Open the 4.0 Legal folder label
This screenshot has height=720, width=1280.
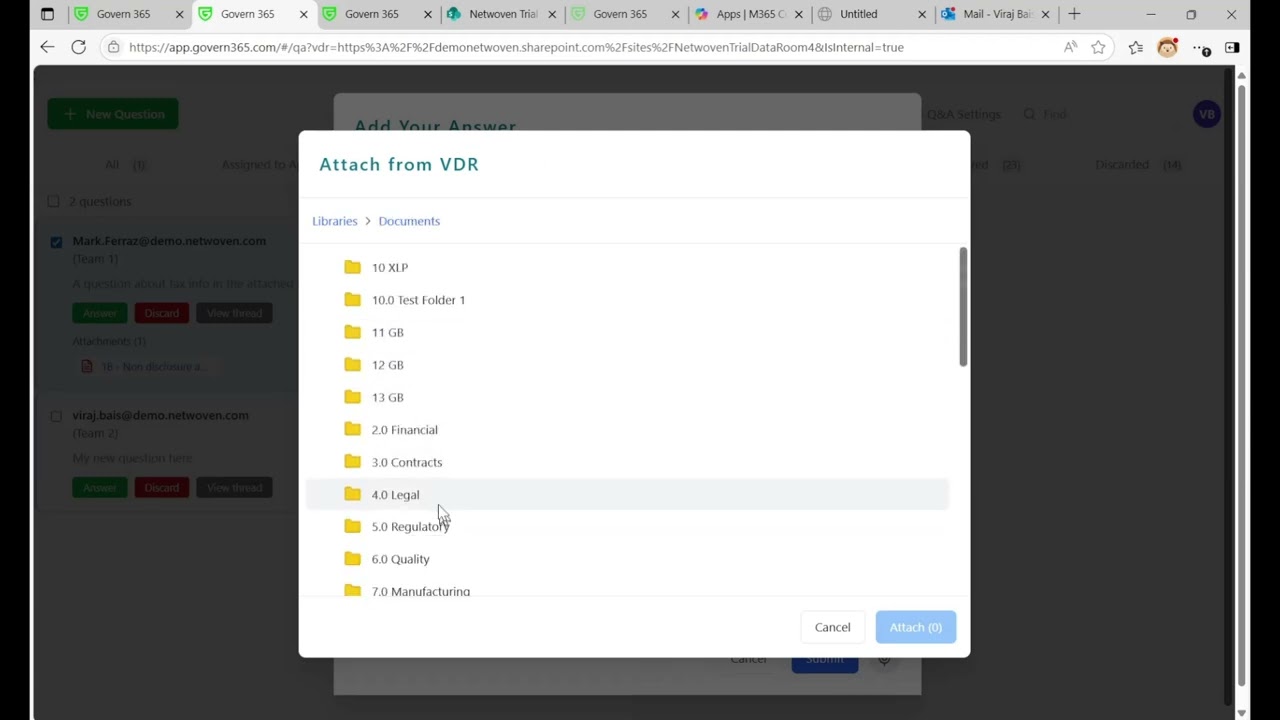click(x=395, y=495)
